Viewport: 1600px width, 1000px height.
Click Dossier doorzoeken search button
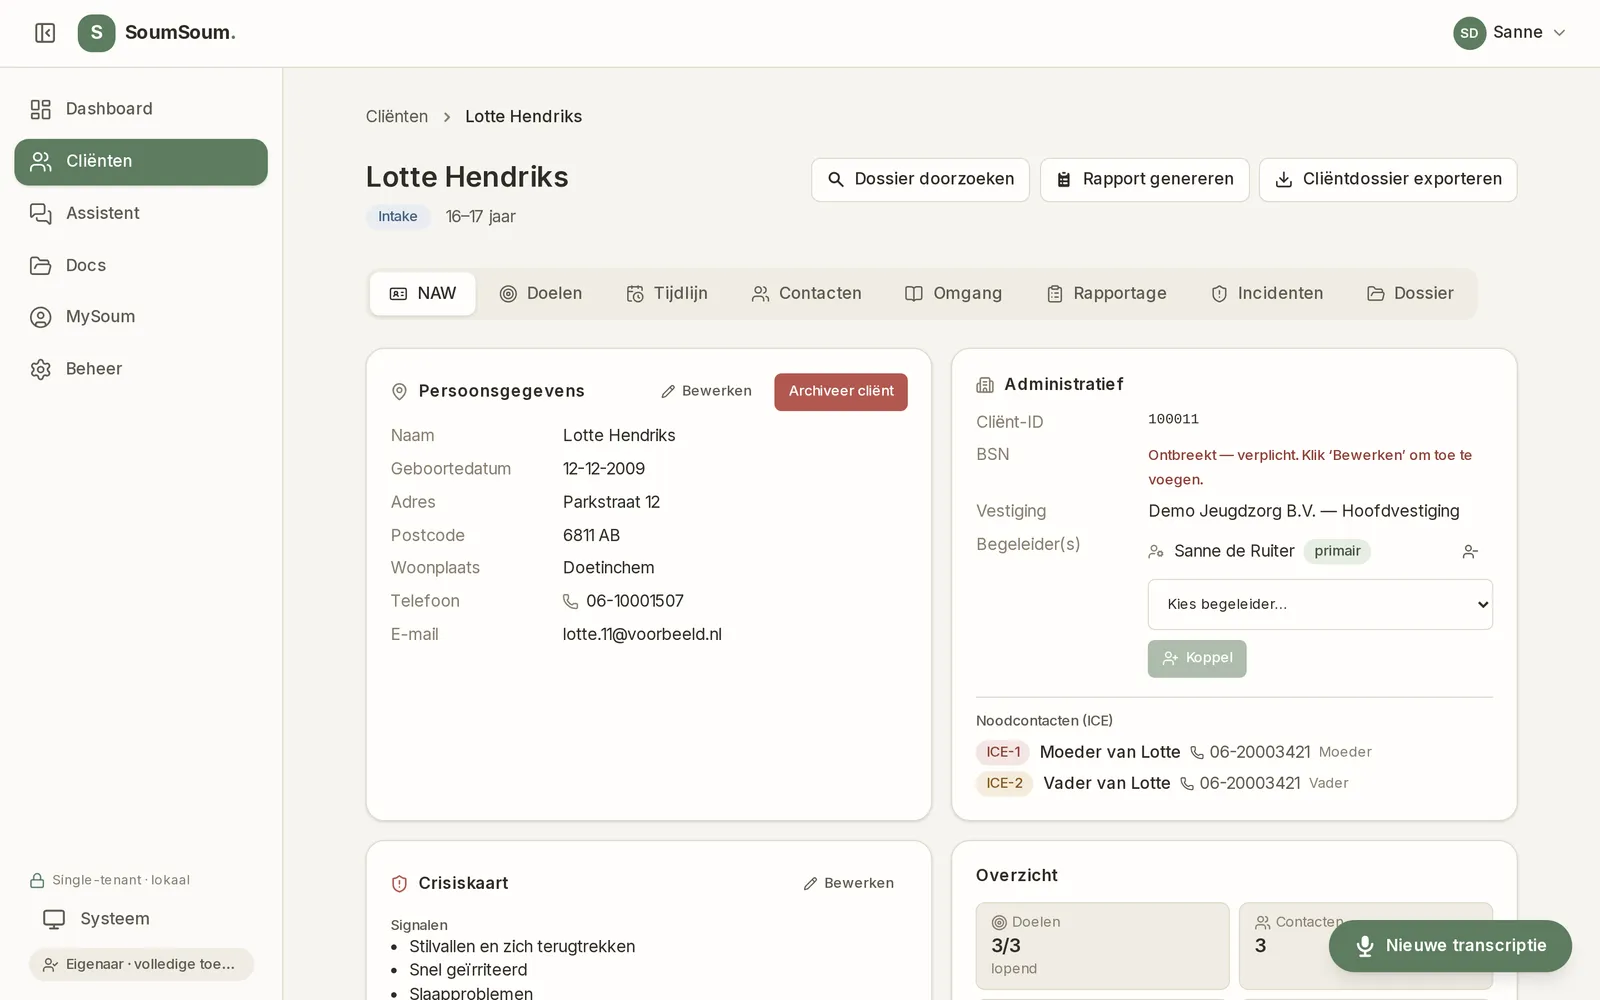pyautogui.click(x=920, y=180)
